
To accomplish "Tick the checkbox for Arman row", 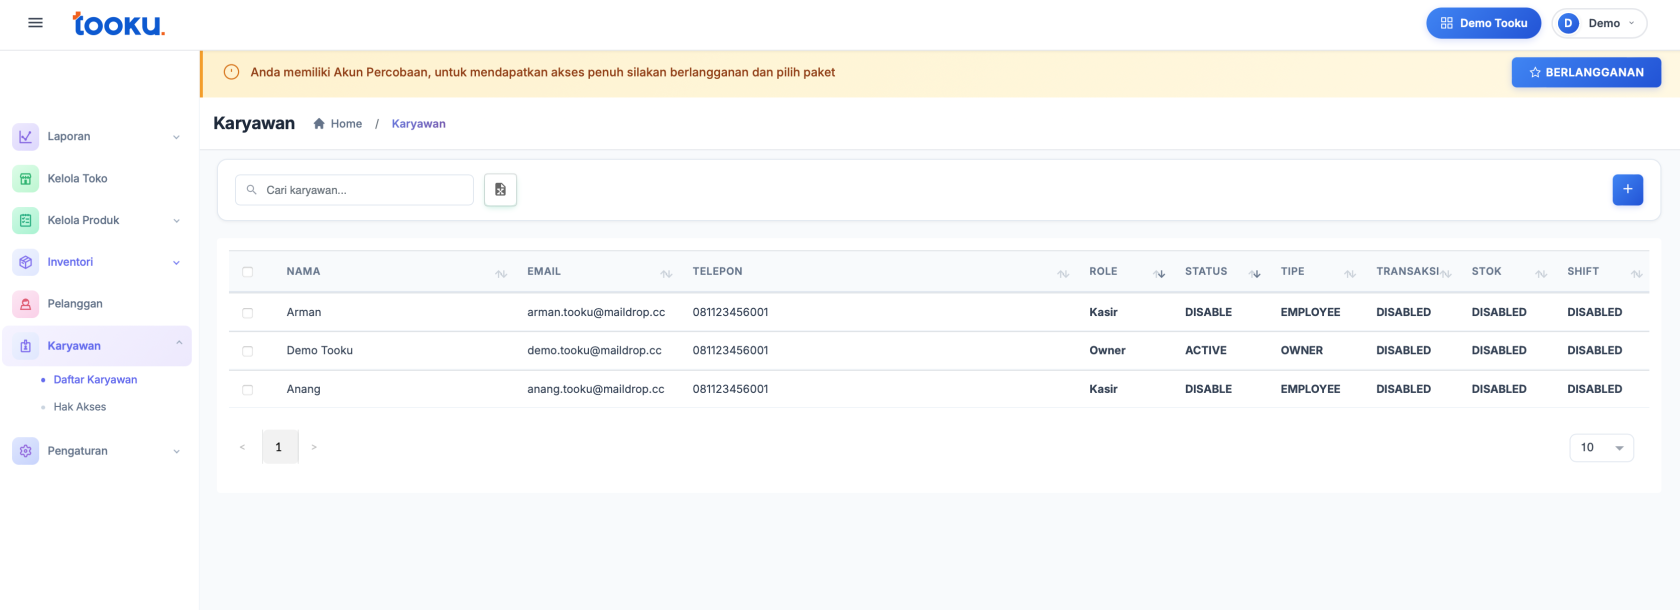I will tap(248, 313).
